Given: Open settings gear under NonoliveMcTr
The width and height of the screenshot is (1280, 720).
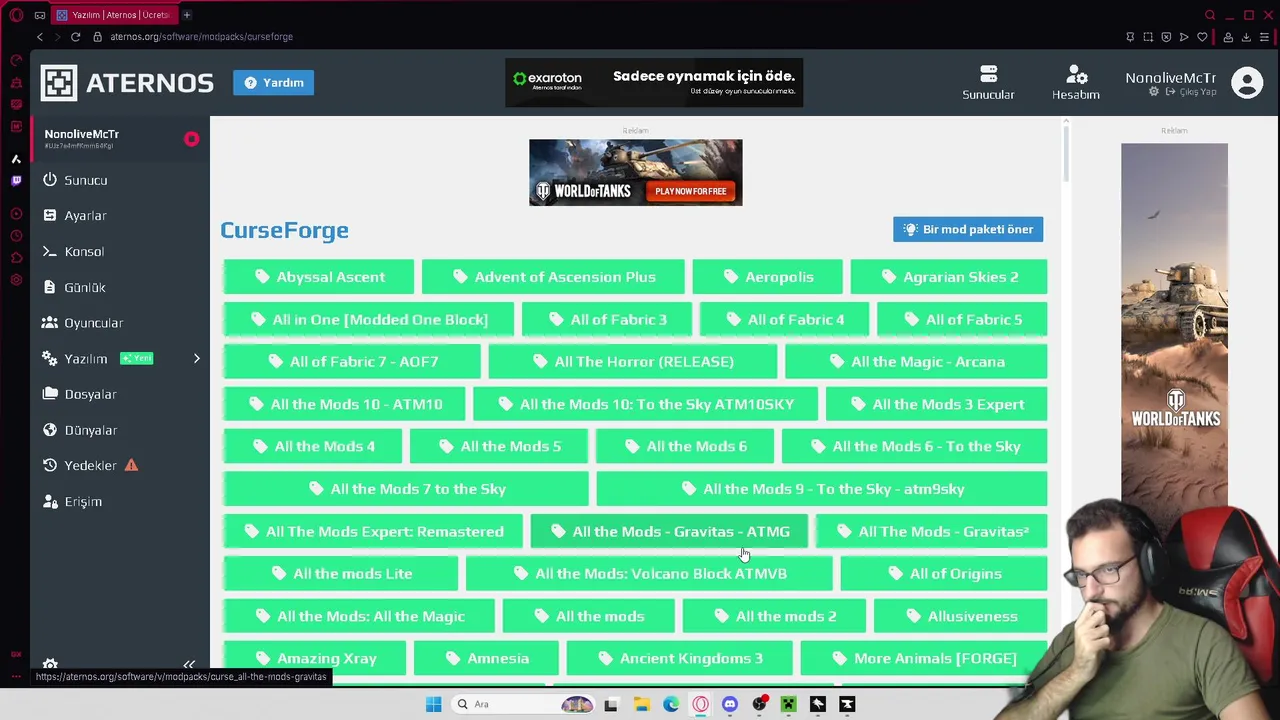Looking at the screenshot, I should pos(1154,92).
